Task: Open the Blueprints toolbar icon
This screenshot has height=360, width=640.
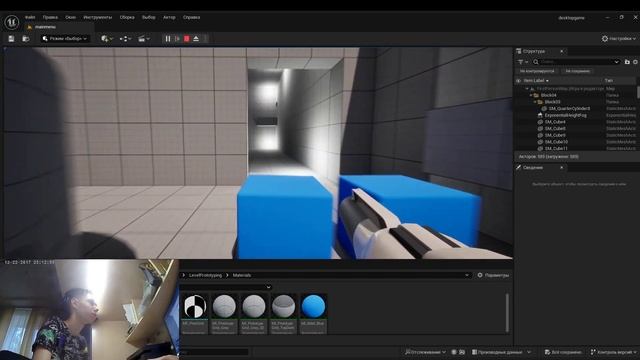Action: coord(125,39)
